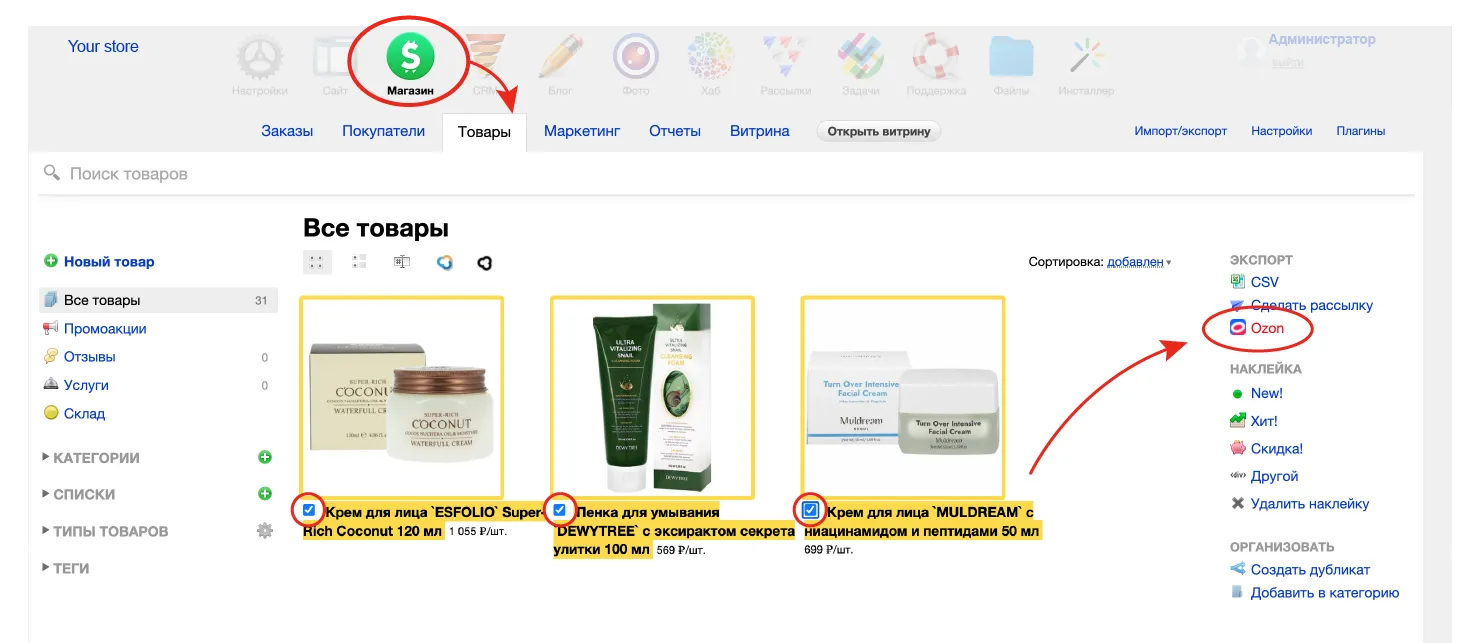The width and height of the screenshot is (1475, 643).
Task: Uncheck the DEWYTREE foam product checkbox
Action: point(559,509)
